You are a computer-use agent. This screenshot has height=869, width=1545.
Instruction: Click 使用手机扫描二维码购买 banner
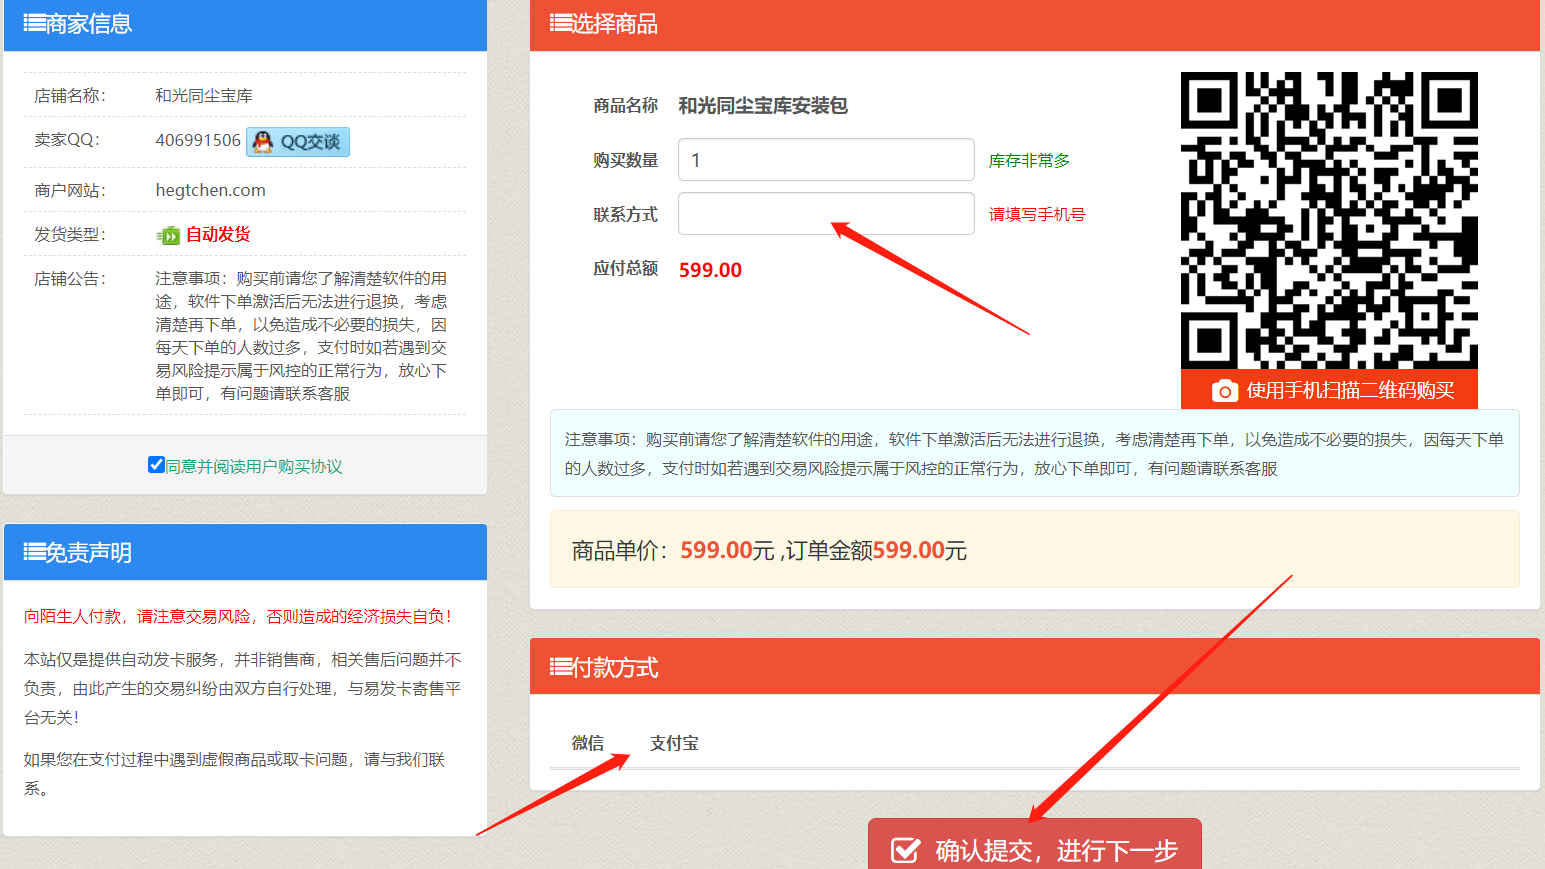coord(1329,391)
